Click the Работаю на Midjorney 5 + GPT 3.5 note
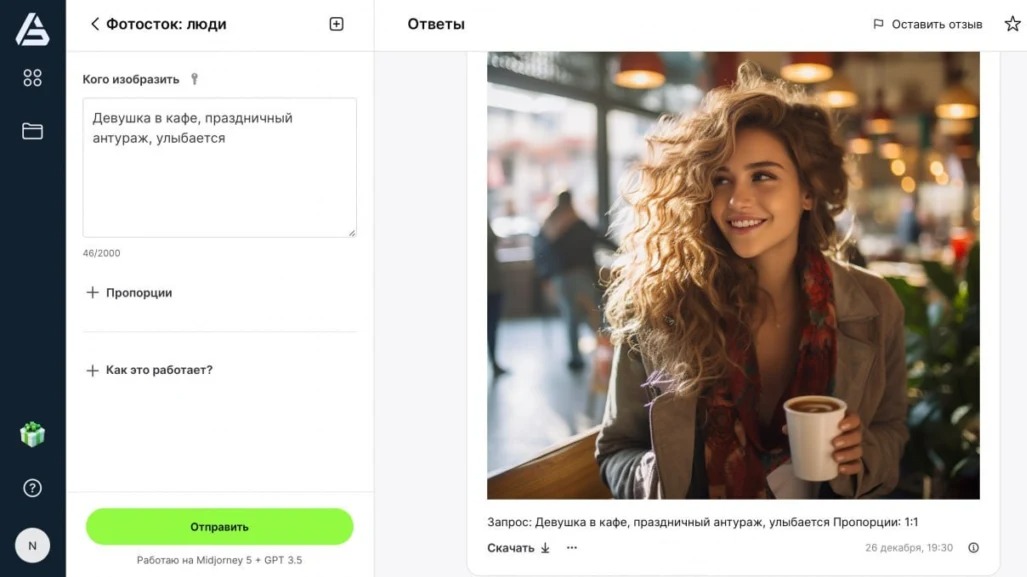The width and height of the screenshot is (1027, 577). coord(219,560)
